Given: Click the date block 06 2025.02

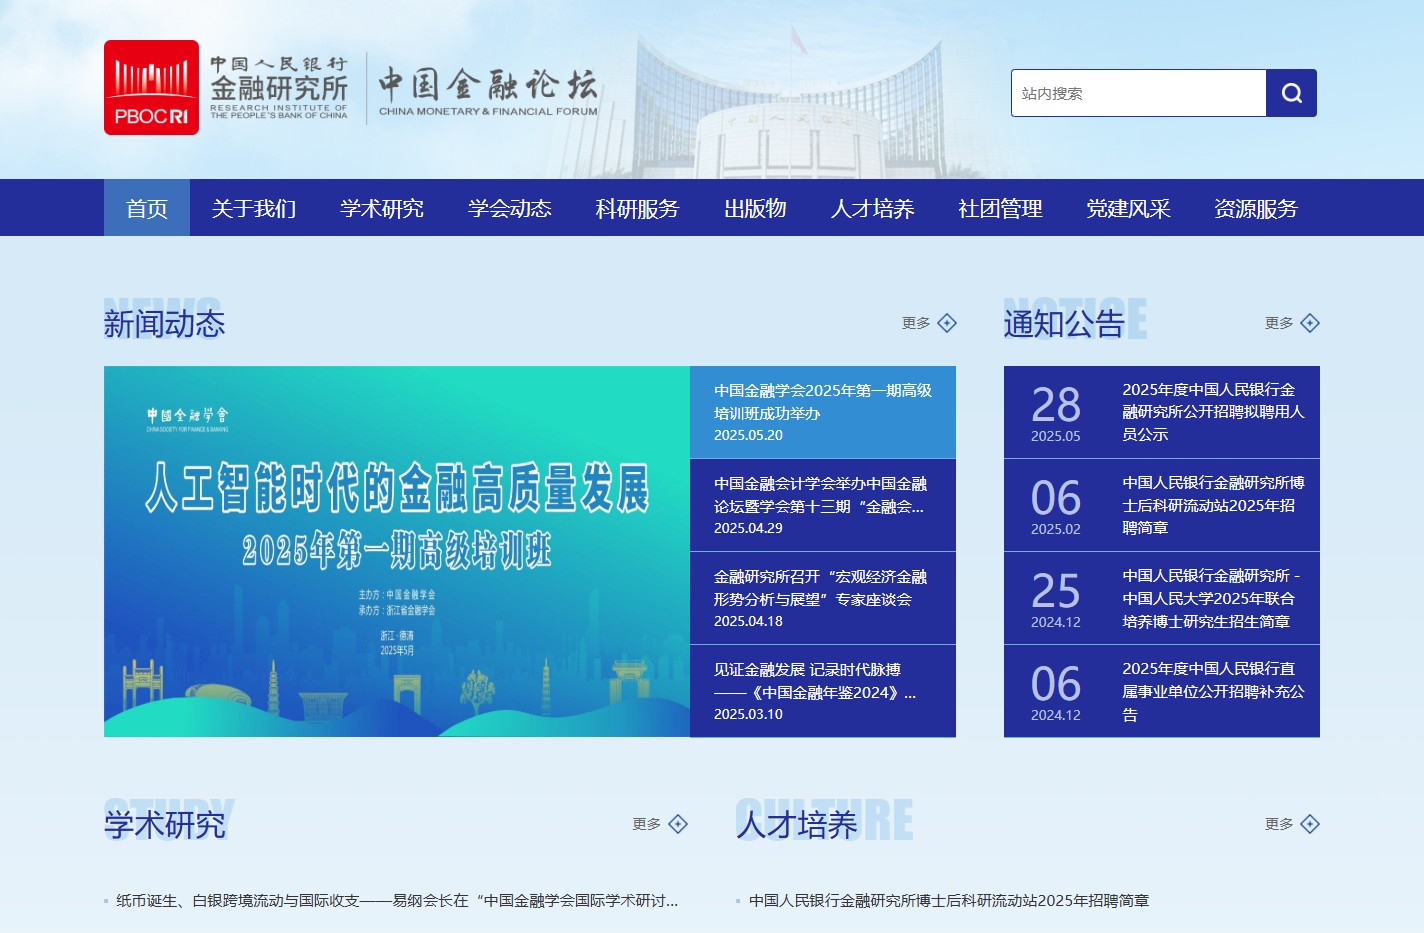Looking at the screenshot, I should click(1056, 506).
